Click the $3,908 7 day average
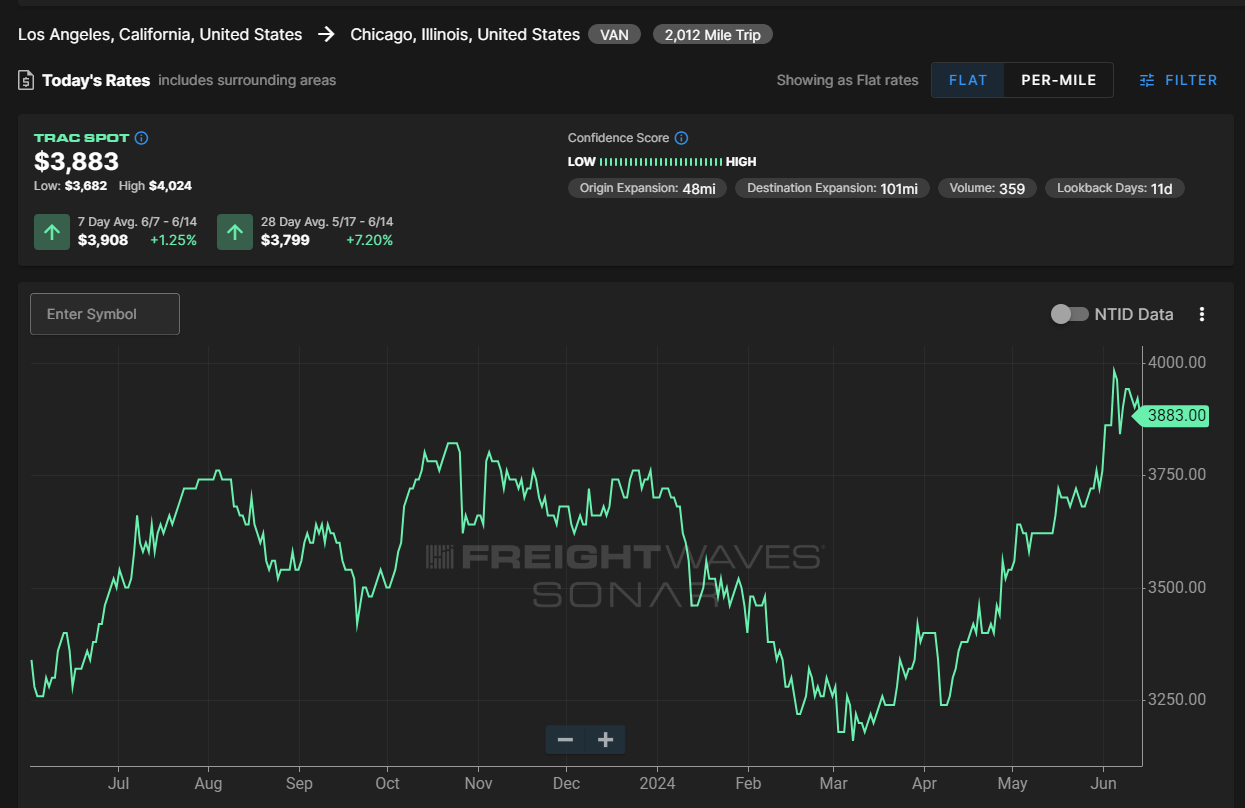Screen dimensions: 1245x808 (103, 240)
